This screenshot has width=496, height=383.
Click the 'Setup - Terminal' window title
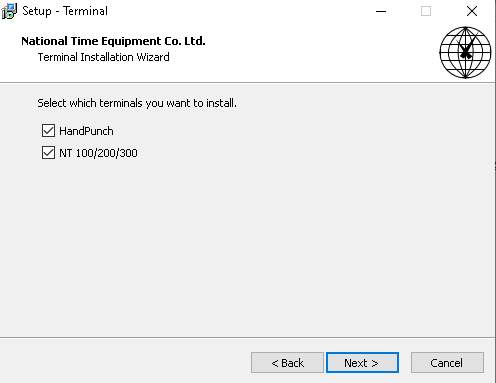pyautogui.click(x=65, y=11)
